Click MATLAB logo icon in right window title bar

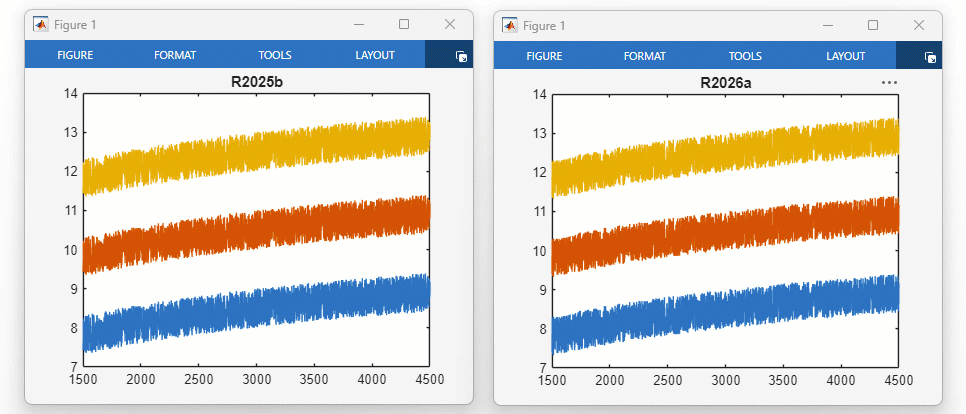click(x=510, y=25)
